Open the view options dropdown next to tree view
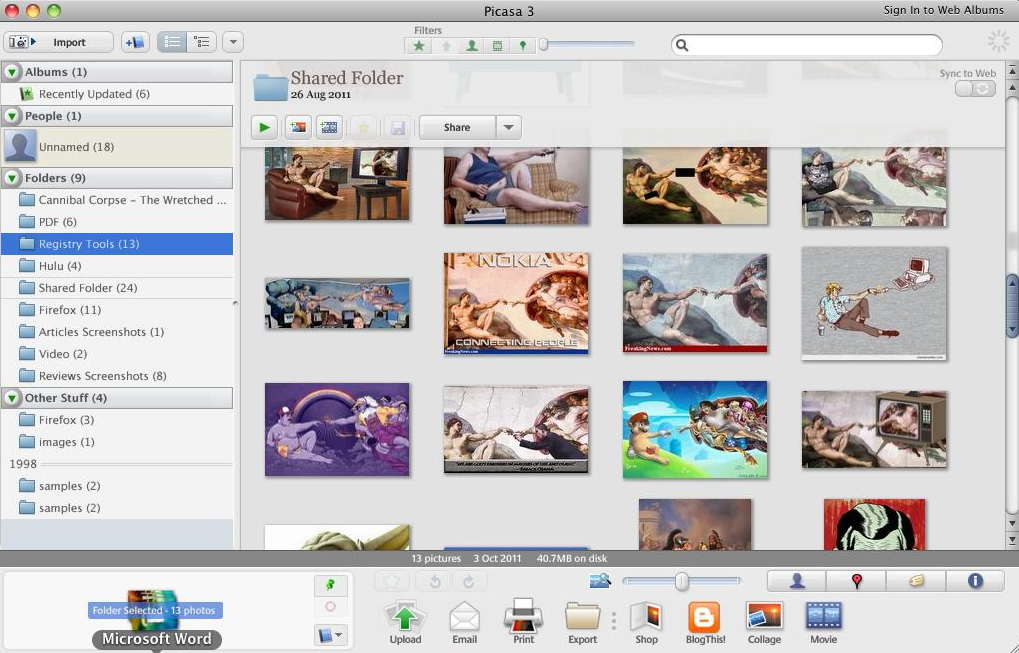 pos(233,42)
